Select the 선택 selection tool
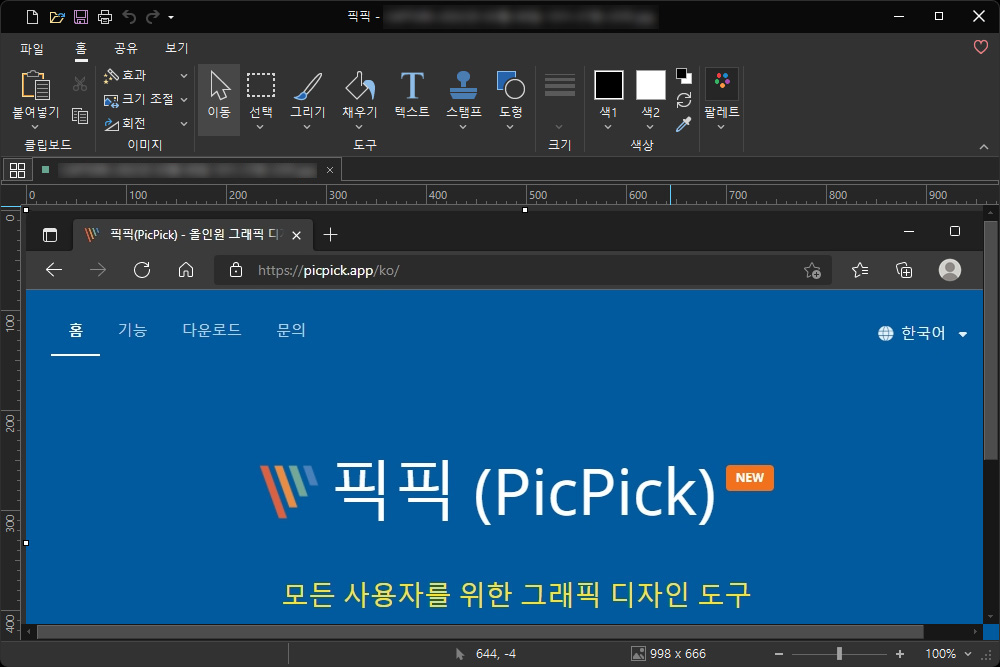The image size is (1000, 667). [261, 94]
